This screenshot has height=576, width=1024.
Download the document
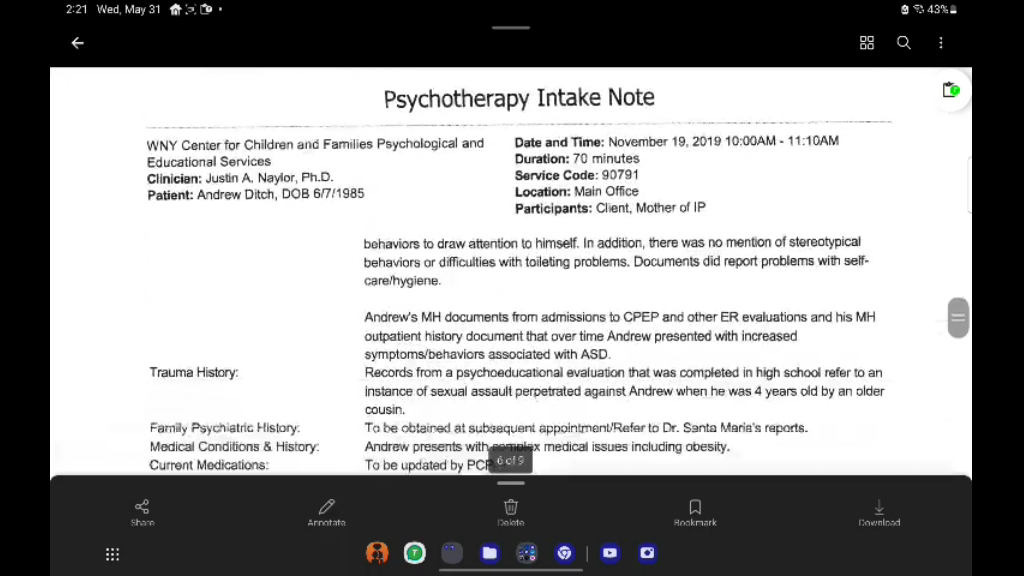pyautogui.click(x=879, y=513)
